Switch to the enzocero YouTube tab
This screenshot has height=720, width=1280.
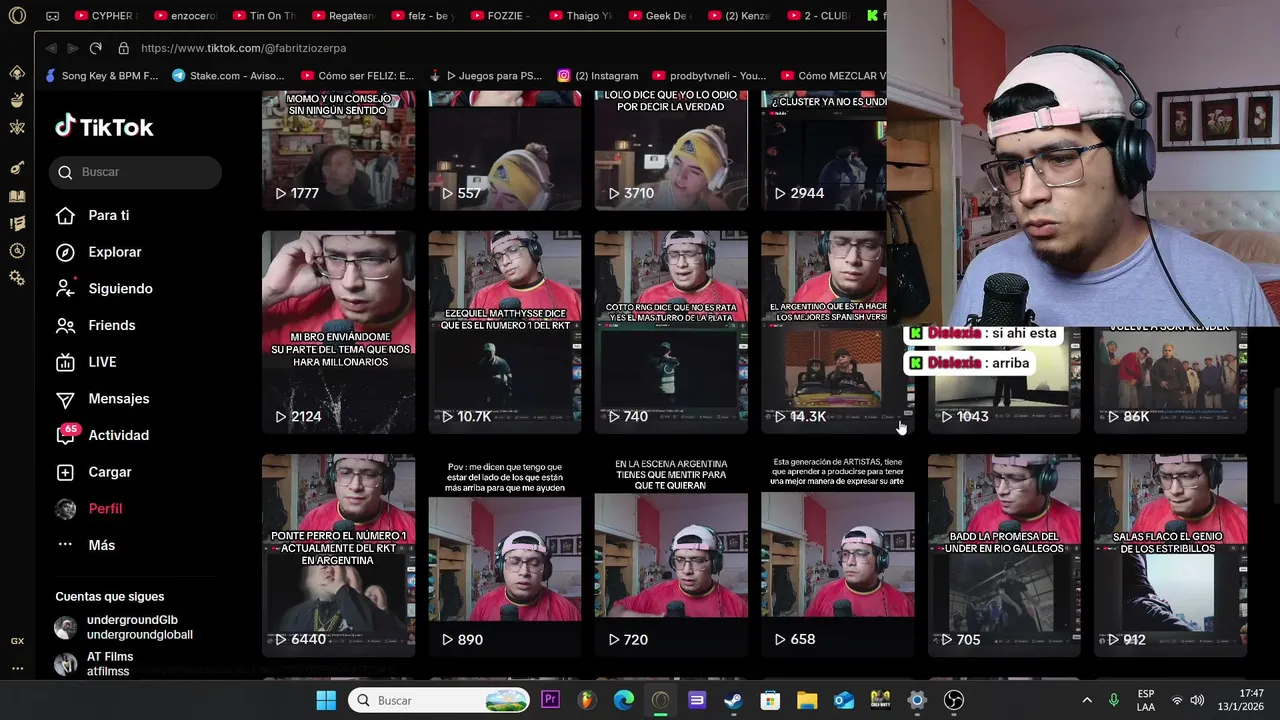coord(188,16)
